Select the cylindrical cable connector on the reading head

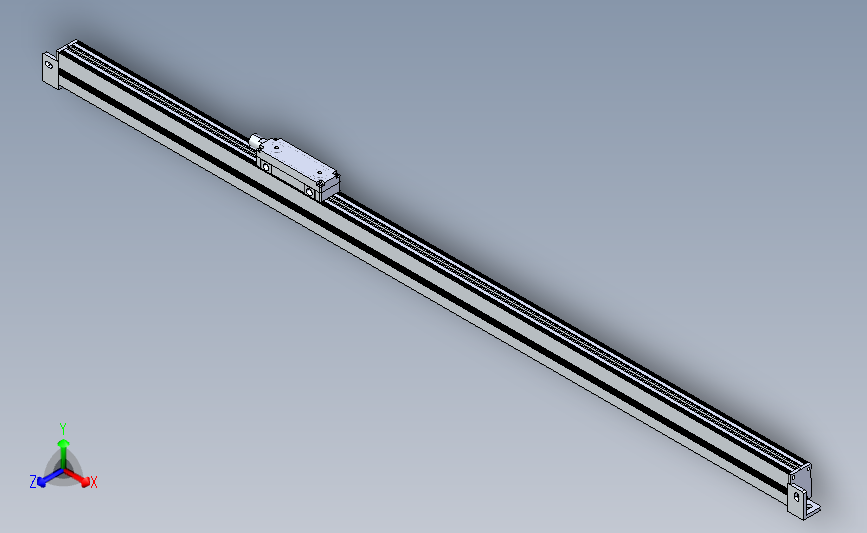pyautogui.click(x=255, y=142)
